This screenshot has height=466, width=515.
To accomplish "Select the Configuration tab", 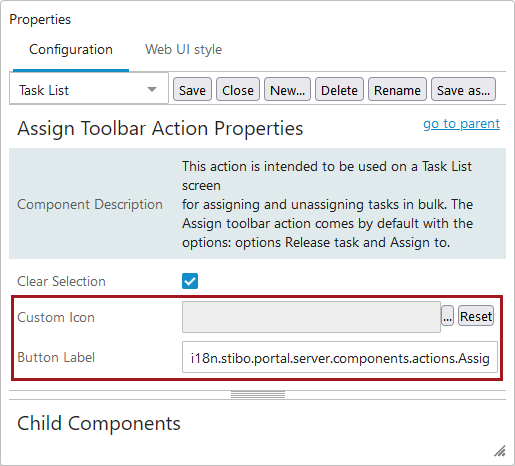I will pos(71,50).
